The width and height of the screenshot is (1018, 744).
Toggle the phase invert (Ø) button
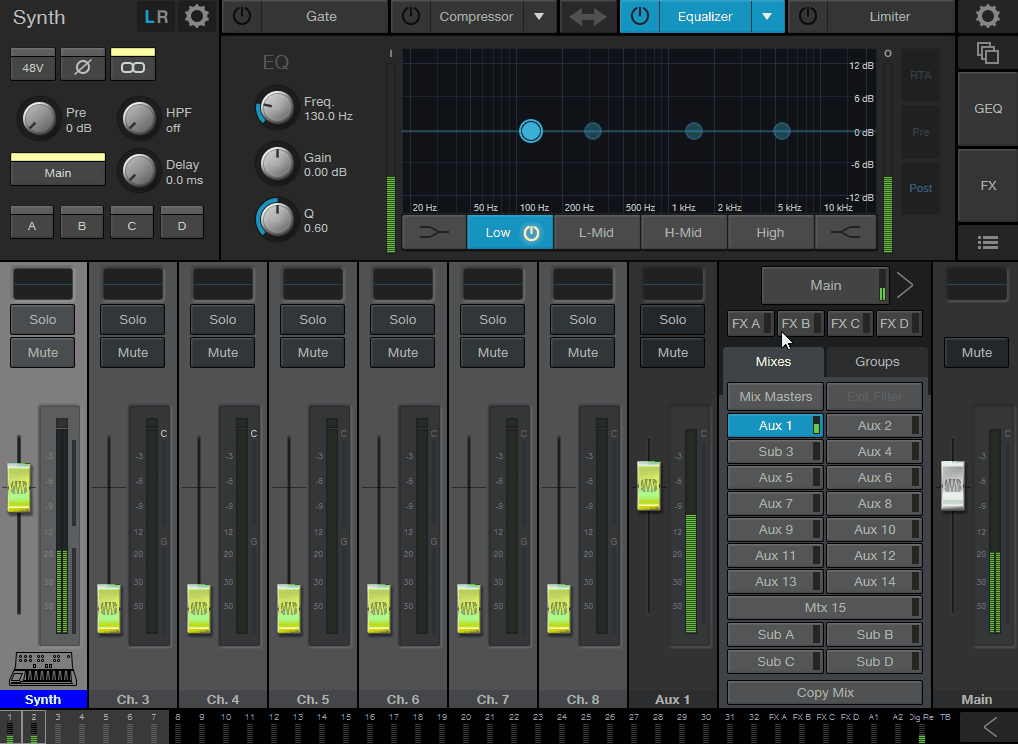[82, 68]
